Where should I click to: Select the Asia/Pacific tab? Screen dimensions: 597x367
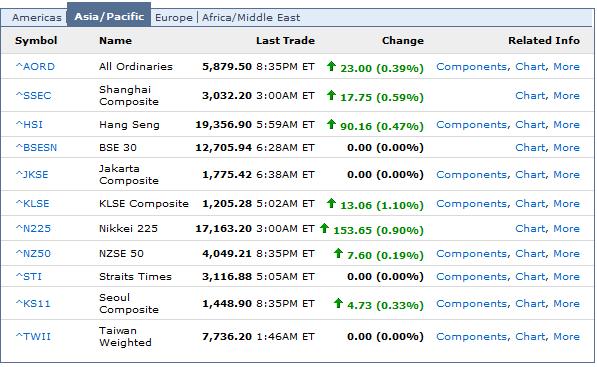coord(109,17)
